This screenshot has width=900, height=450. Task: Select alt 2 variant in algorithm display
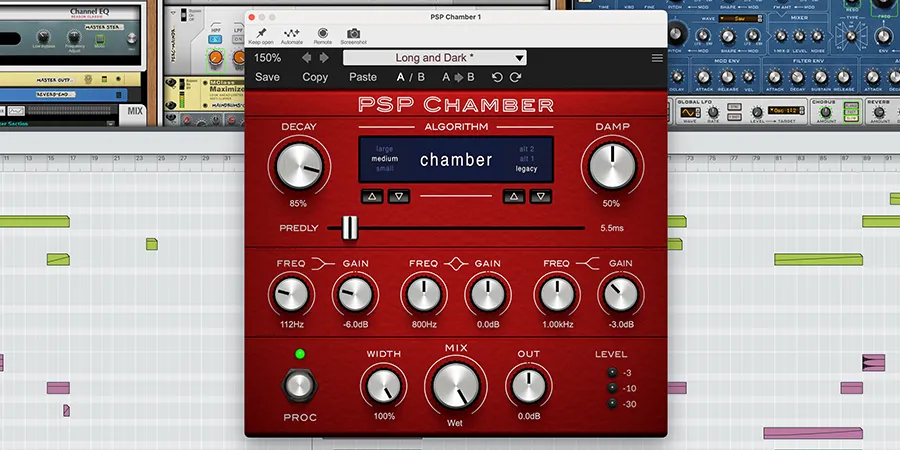526,149
